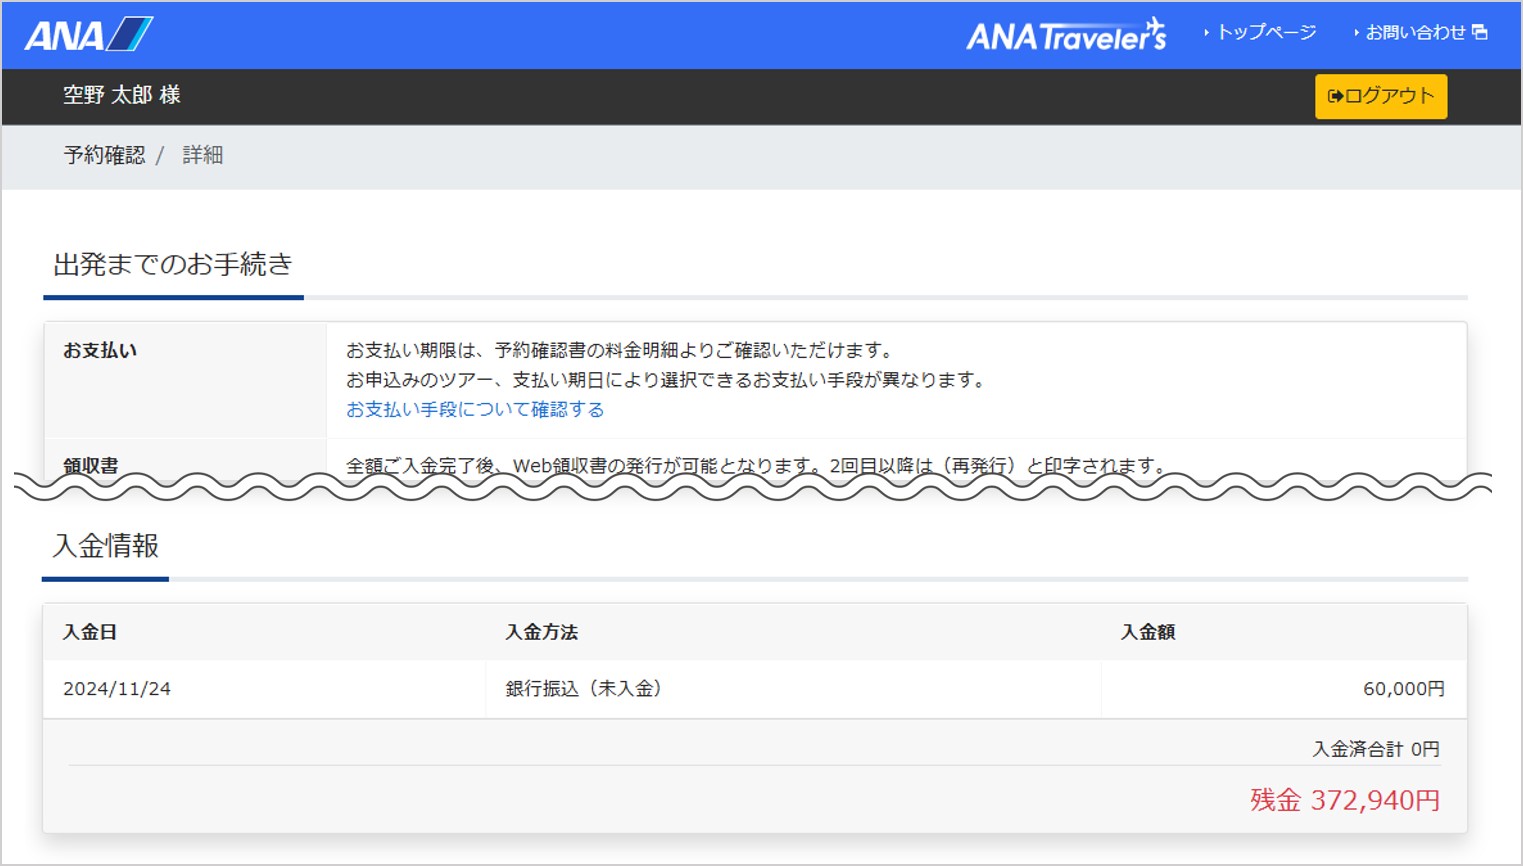Click the 入金情報 section heading
The height and width of the screenshot is (866, 1523).
click(105, 547)
